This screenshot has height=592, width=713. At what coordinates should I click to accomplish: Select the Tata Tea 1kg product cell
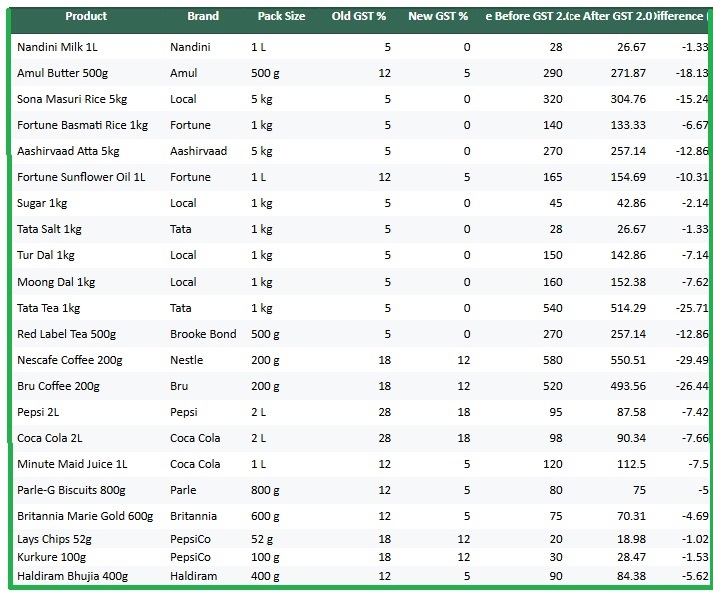pos(49,308)
